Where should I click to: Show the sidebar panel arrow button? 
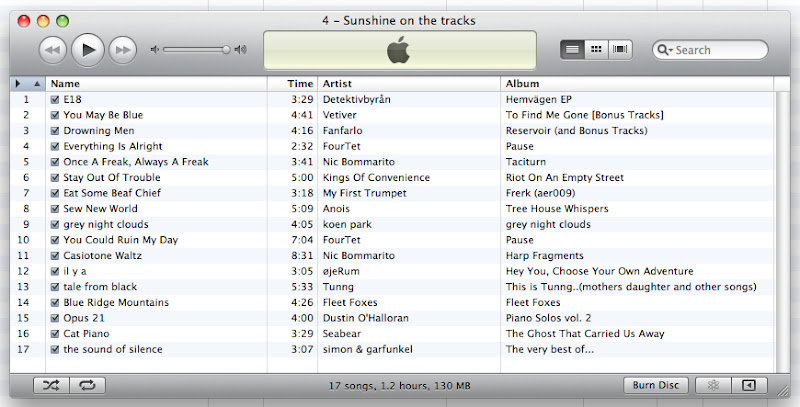point(749,385)
